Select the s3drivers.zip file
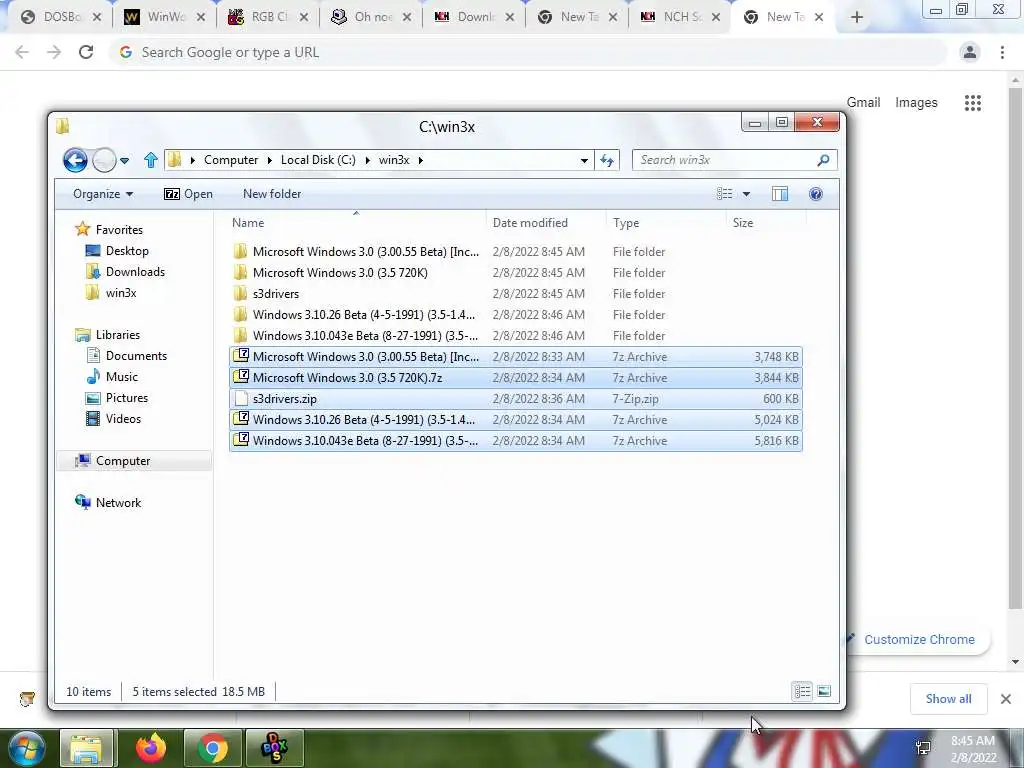This screenshot has width=1024, height=768. click(516, 398)
